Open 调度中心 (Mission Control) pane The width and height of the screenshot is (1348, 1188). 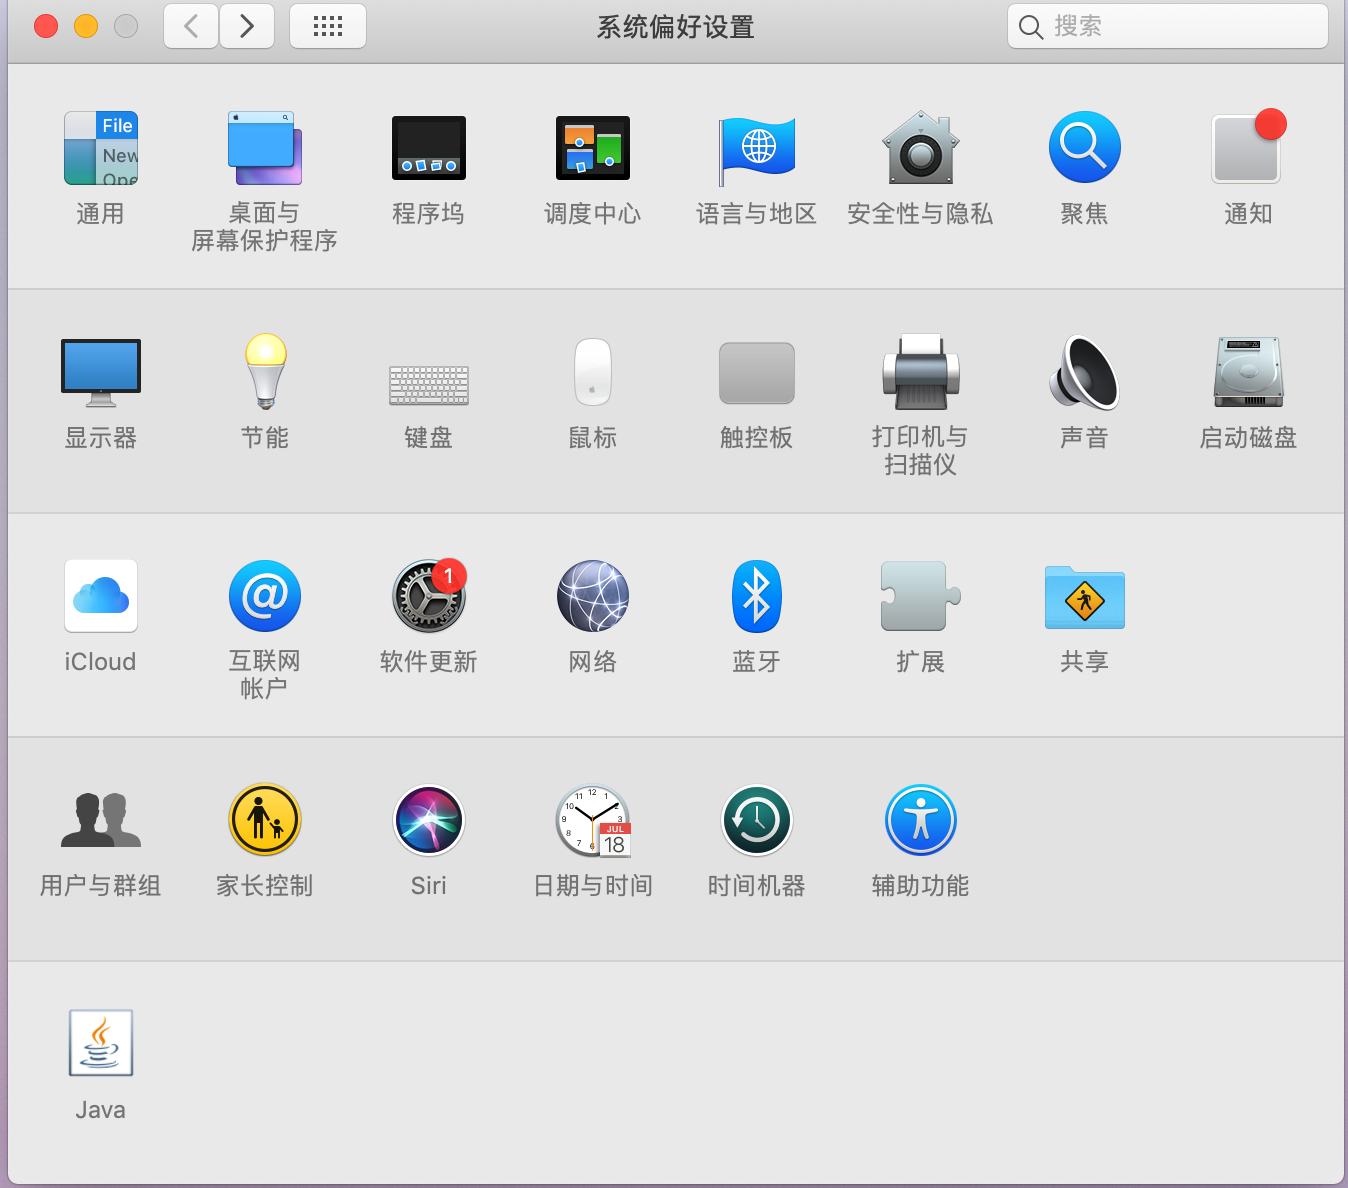coord(593,148)
